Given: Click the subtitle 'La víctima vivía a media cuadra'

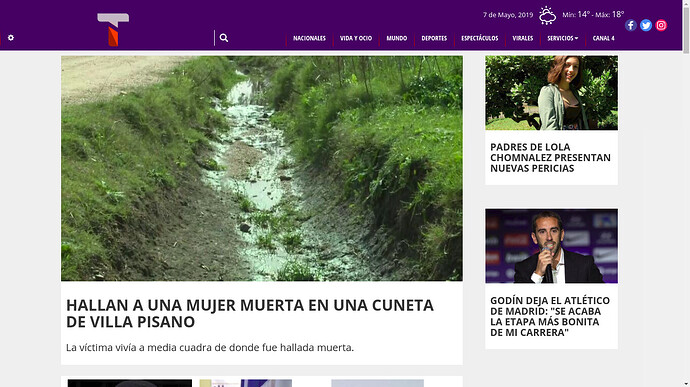Looking at the screenshot, I should tap(210, 347).
